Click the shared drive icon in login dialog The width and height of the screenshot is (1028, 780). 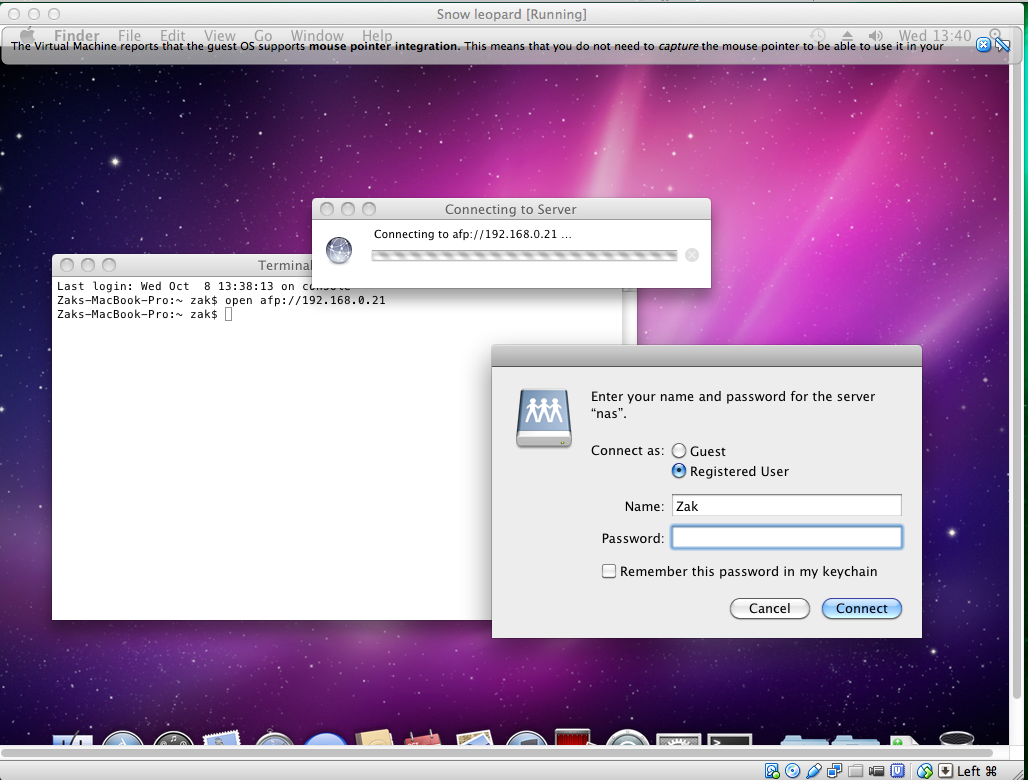tap(544, 418)
